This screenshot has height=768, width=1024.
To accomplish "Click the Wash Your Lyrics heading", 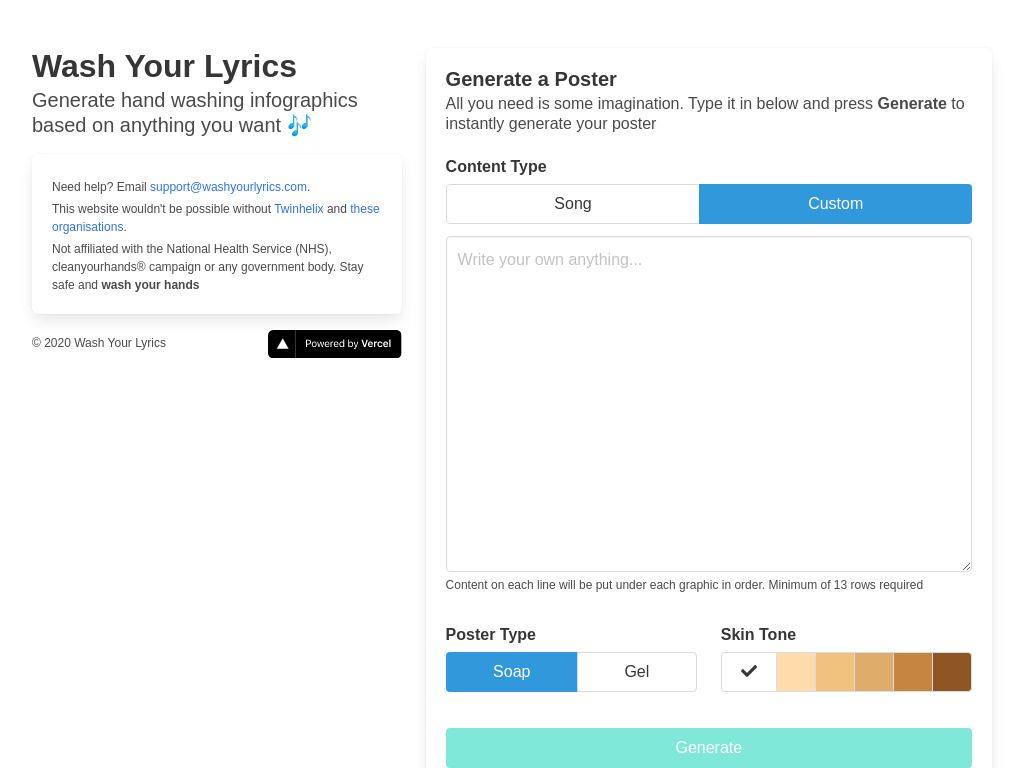I will pos(165,67).
